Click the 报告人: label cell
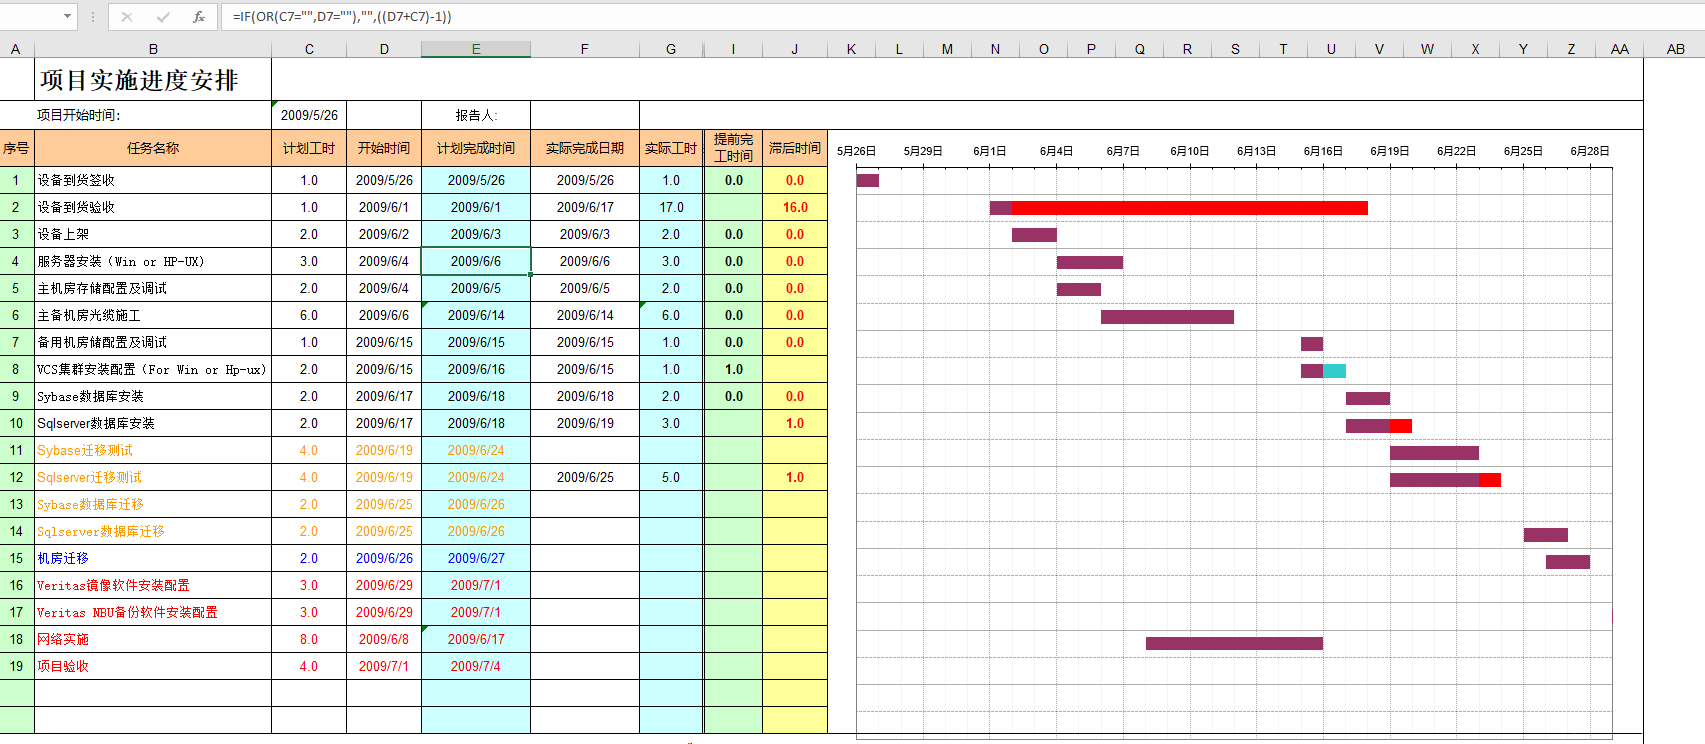The width and height of the screenshot is (1705, 744). click(x=476, y=115)
